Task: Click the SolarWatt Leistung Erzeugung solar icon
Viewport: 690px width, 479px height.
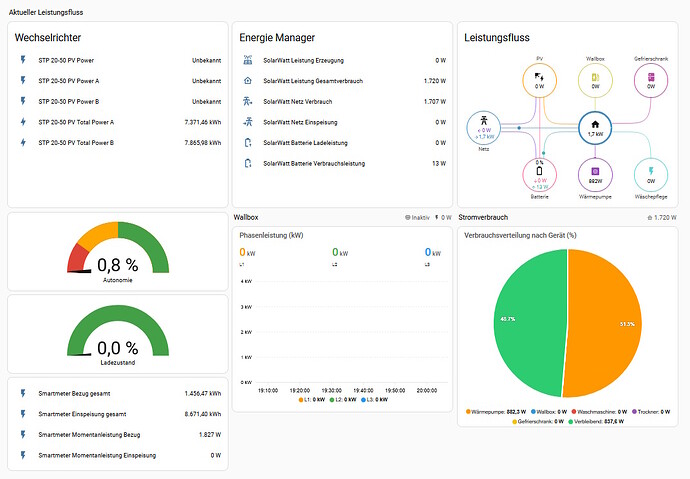Action: coord(248,60)
